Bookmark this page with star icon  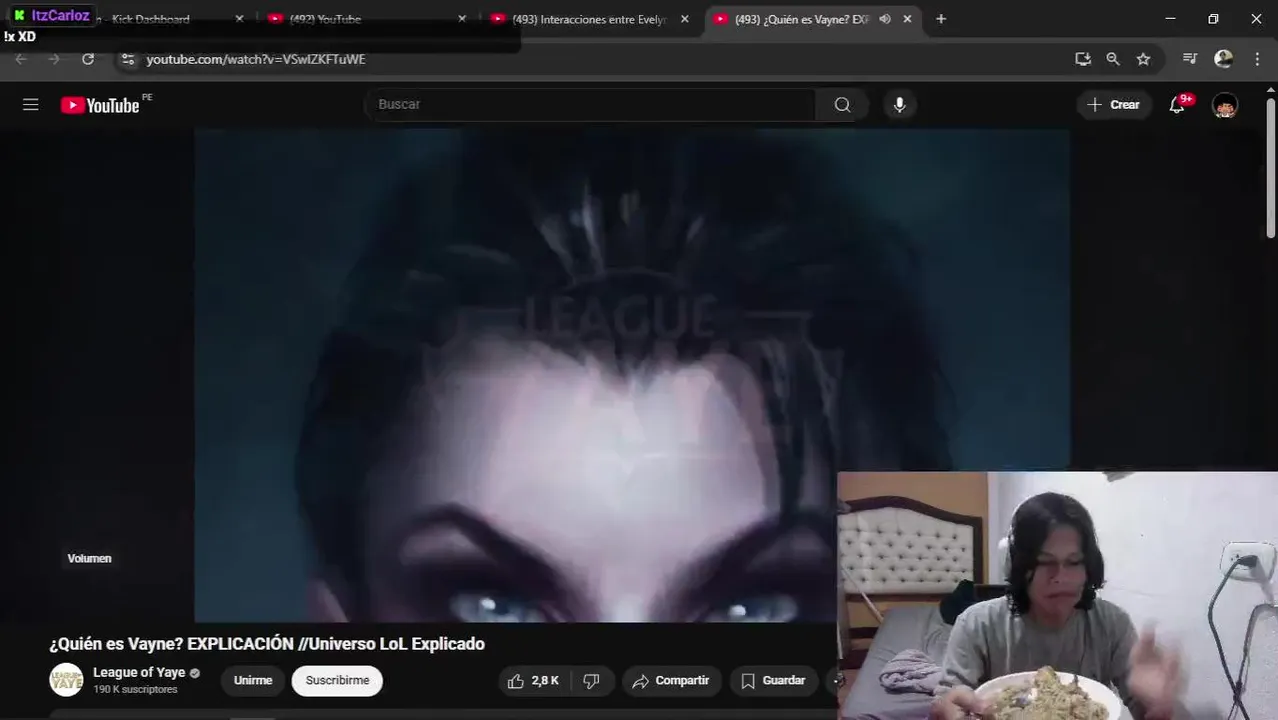point(1143,59)
